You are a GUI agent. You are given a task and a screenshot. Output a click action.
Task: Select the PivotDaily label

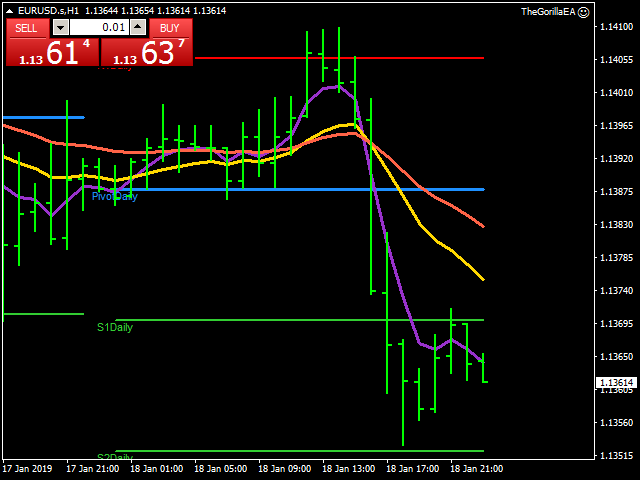pyautogui.click(x=115, y=196)
